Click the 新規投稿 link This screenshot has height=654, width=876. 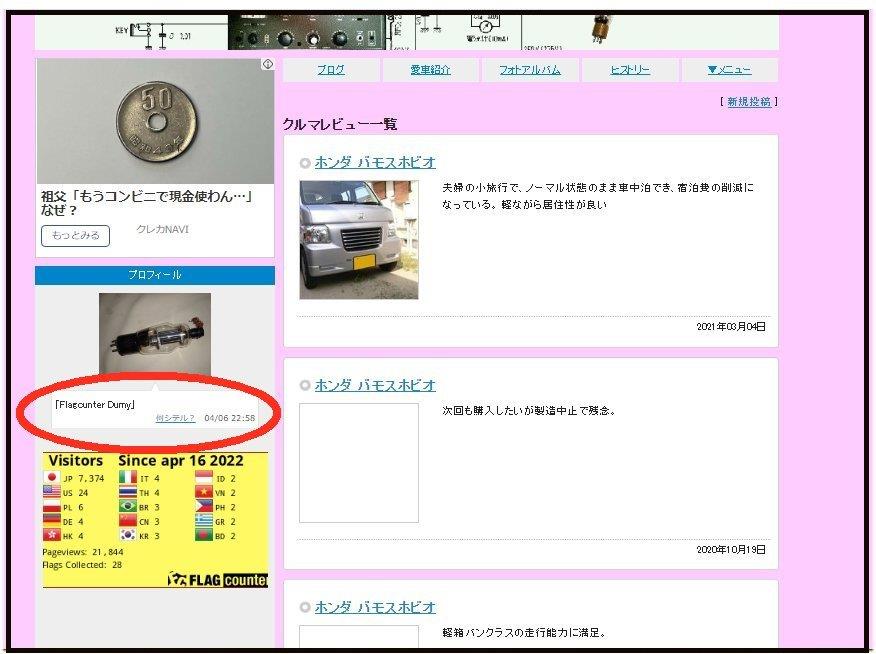(x=749, y=102)
